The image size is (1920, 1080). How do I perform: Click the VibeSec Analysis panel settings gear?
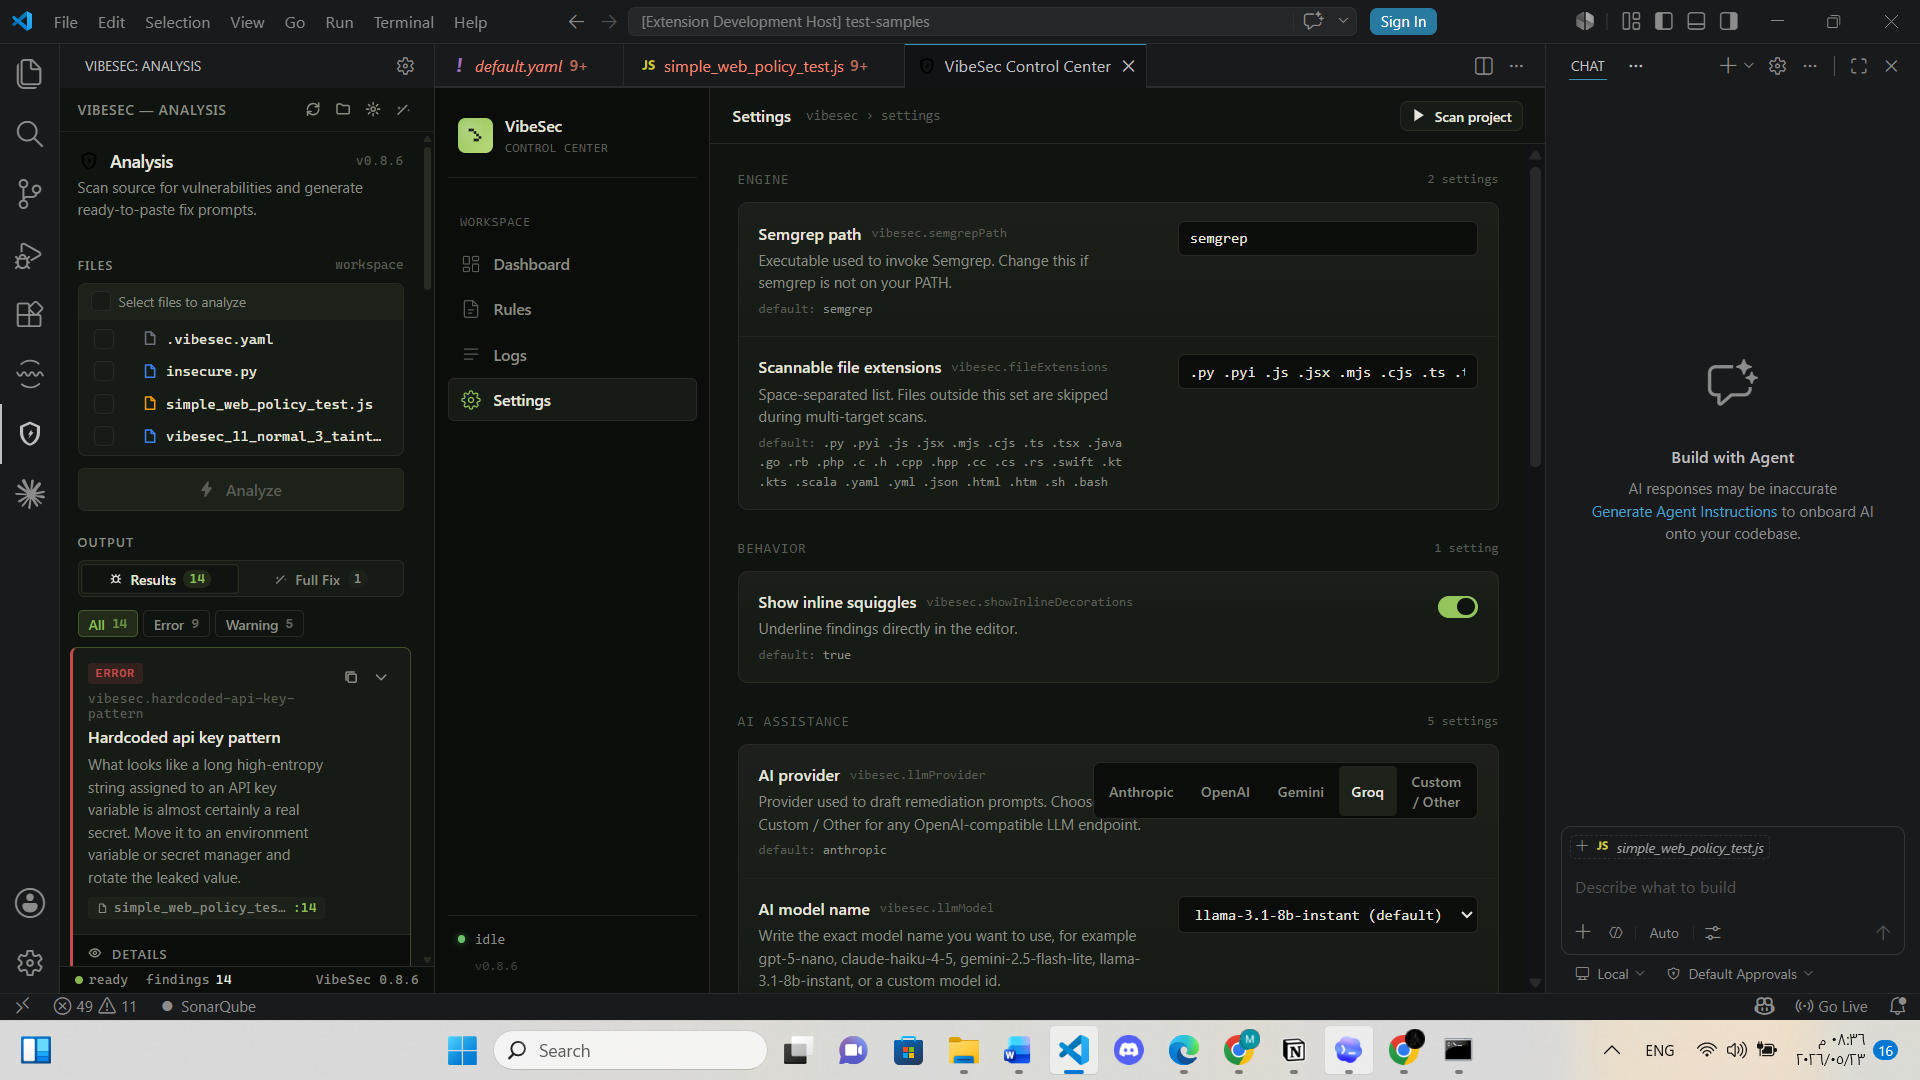(x=405, y=66)
